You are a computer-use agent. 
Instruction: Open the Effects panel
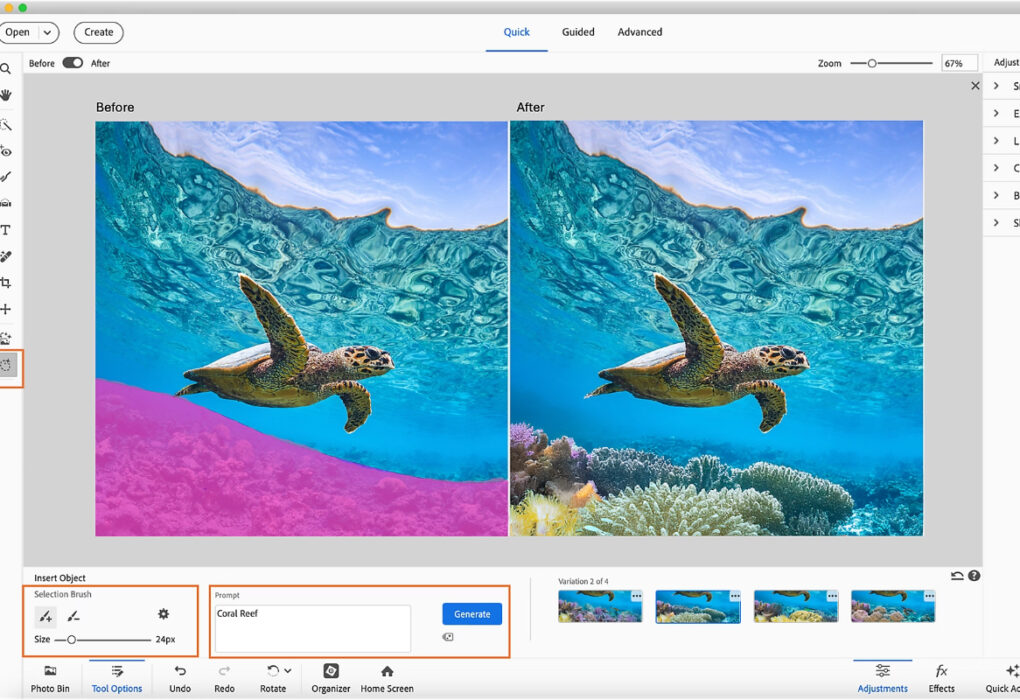[941, 679]
